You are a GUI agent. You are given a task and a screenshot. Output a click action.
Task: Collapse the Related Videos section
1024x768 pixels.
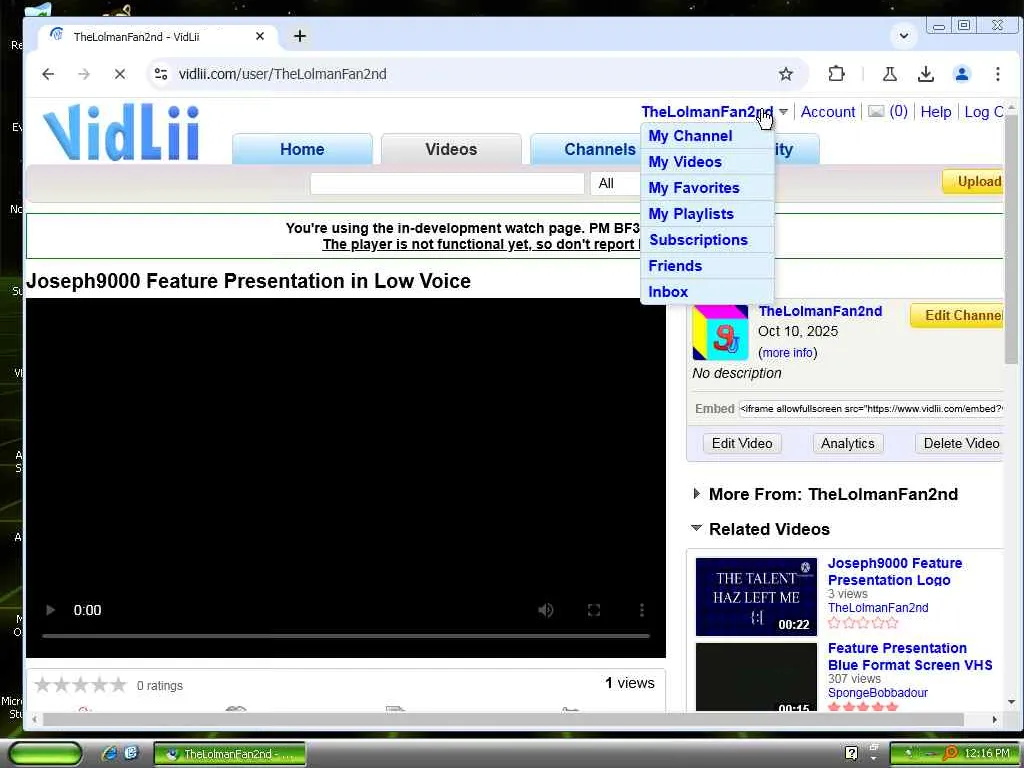pos(696,528)
